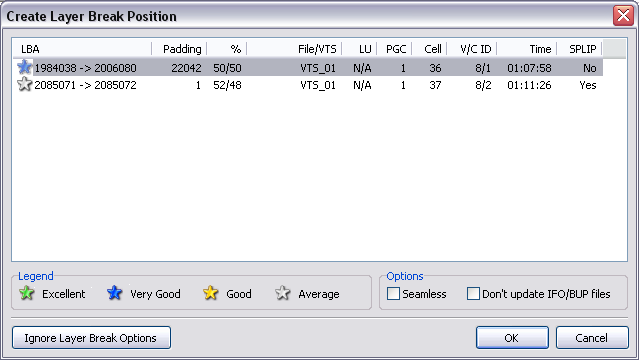The width and height of the screenshot is (639, 360).
Task: Click the grey star icon of row 2085071
Action: pos(24,84)
